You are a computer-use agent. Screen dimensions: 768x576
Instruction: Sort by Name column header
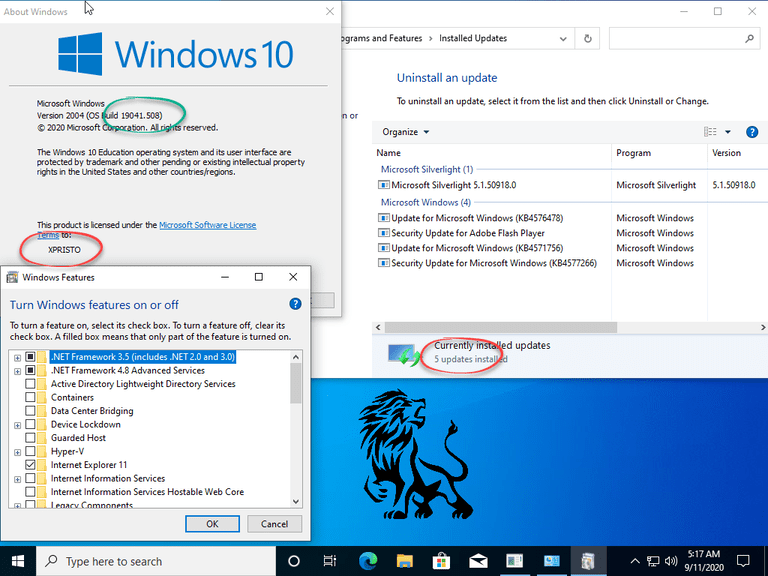pos(492,153)
